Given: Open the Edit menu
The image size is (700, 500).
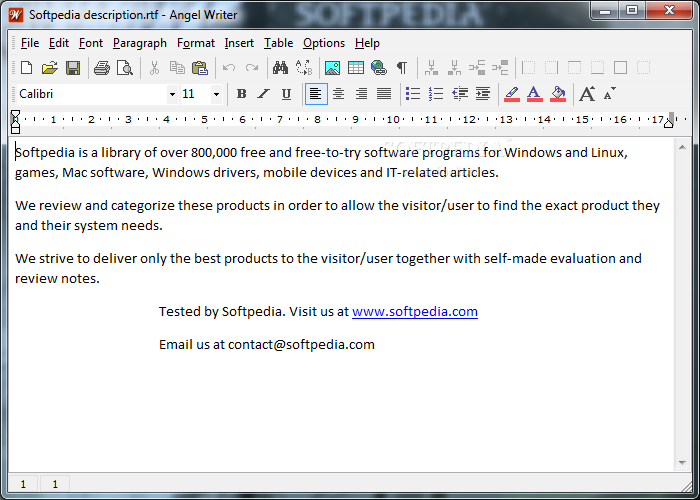Looking at the screenshot, I should (x=59, y=43).
